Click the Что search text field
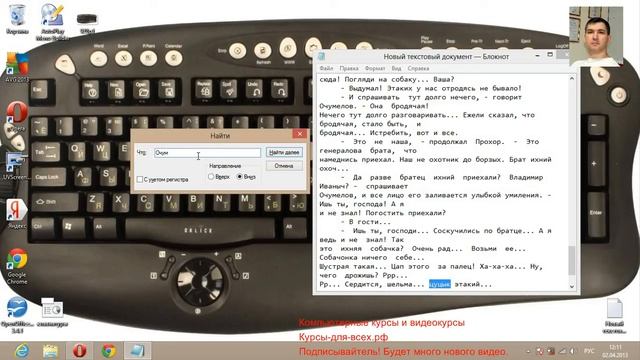 (x=207, y=153)
